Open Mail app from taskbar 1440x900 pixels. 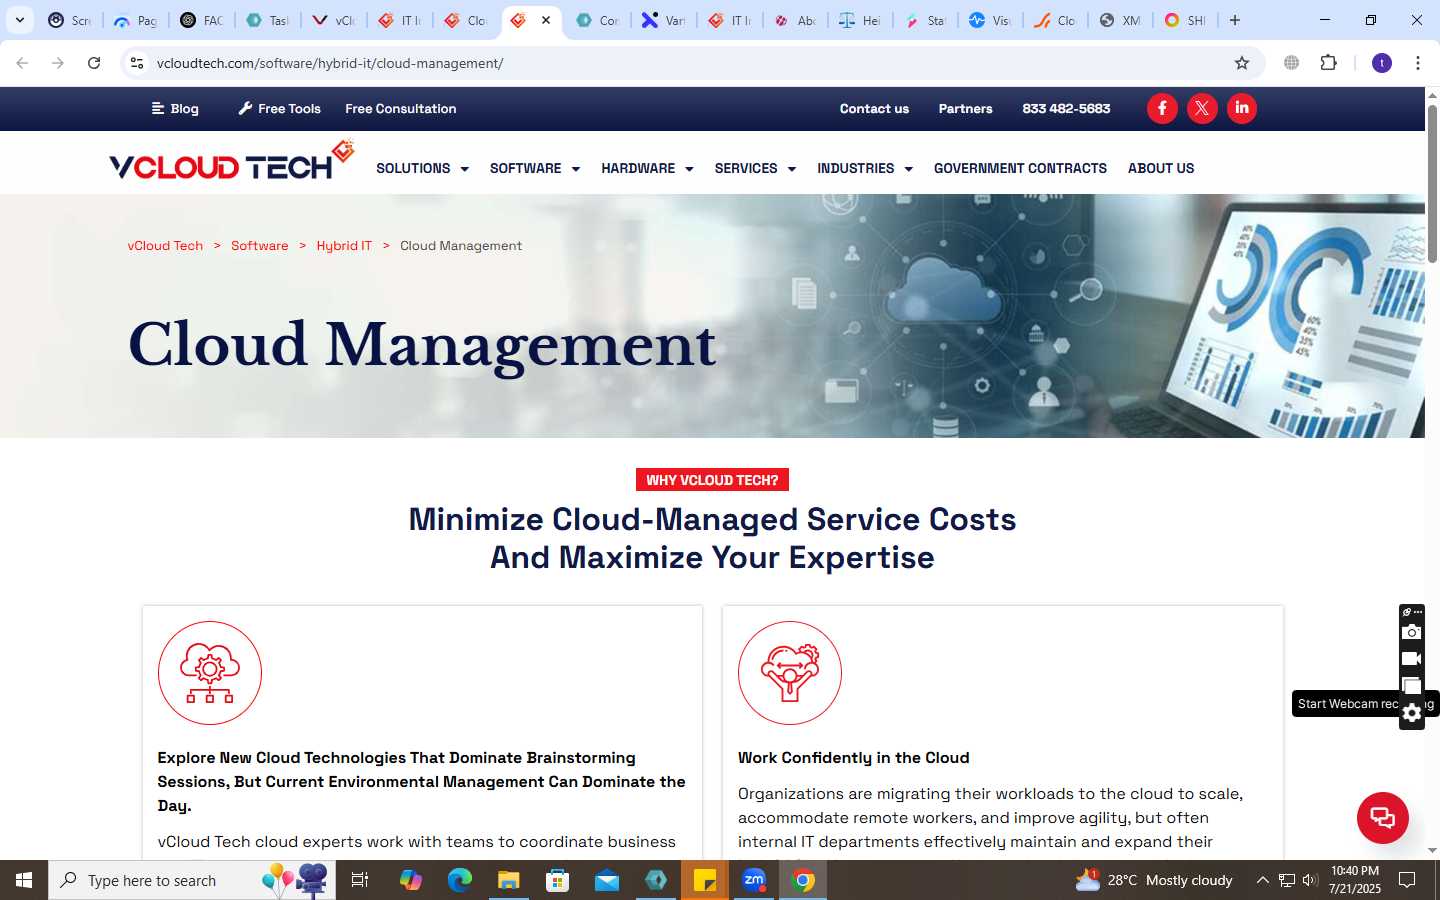[607, 880]
